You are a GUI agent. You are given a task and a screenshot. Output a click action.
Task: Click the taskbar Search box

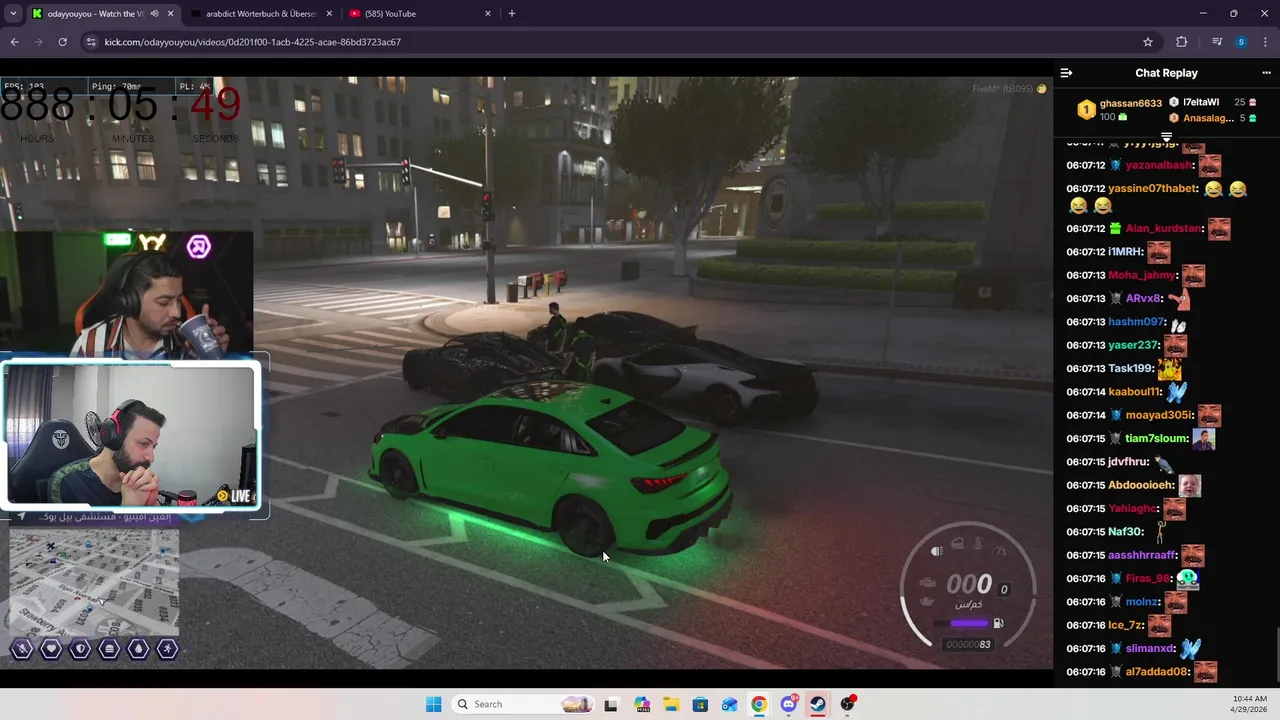pos(521,704)
